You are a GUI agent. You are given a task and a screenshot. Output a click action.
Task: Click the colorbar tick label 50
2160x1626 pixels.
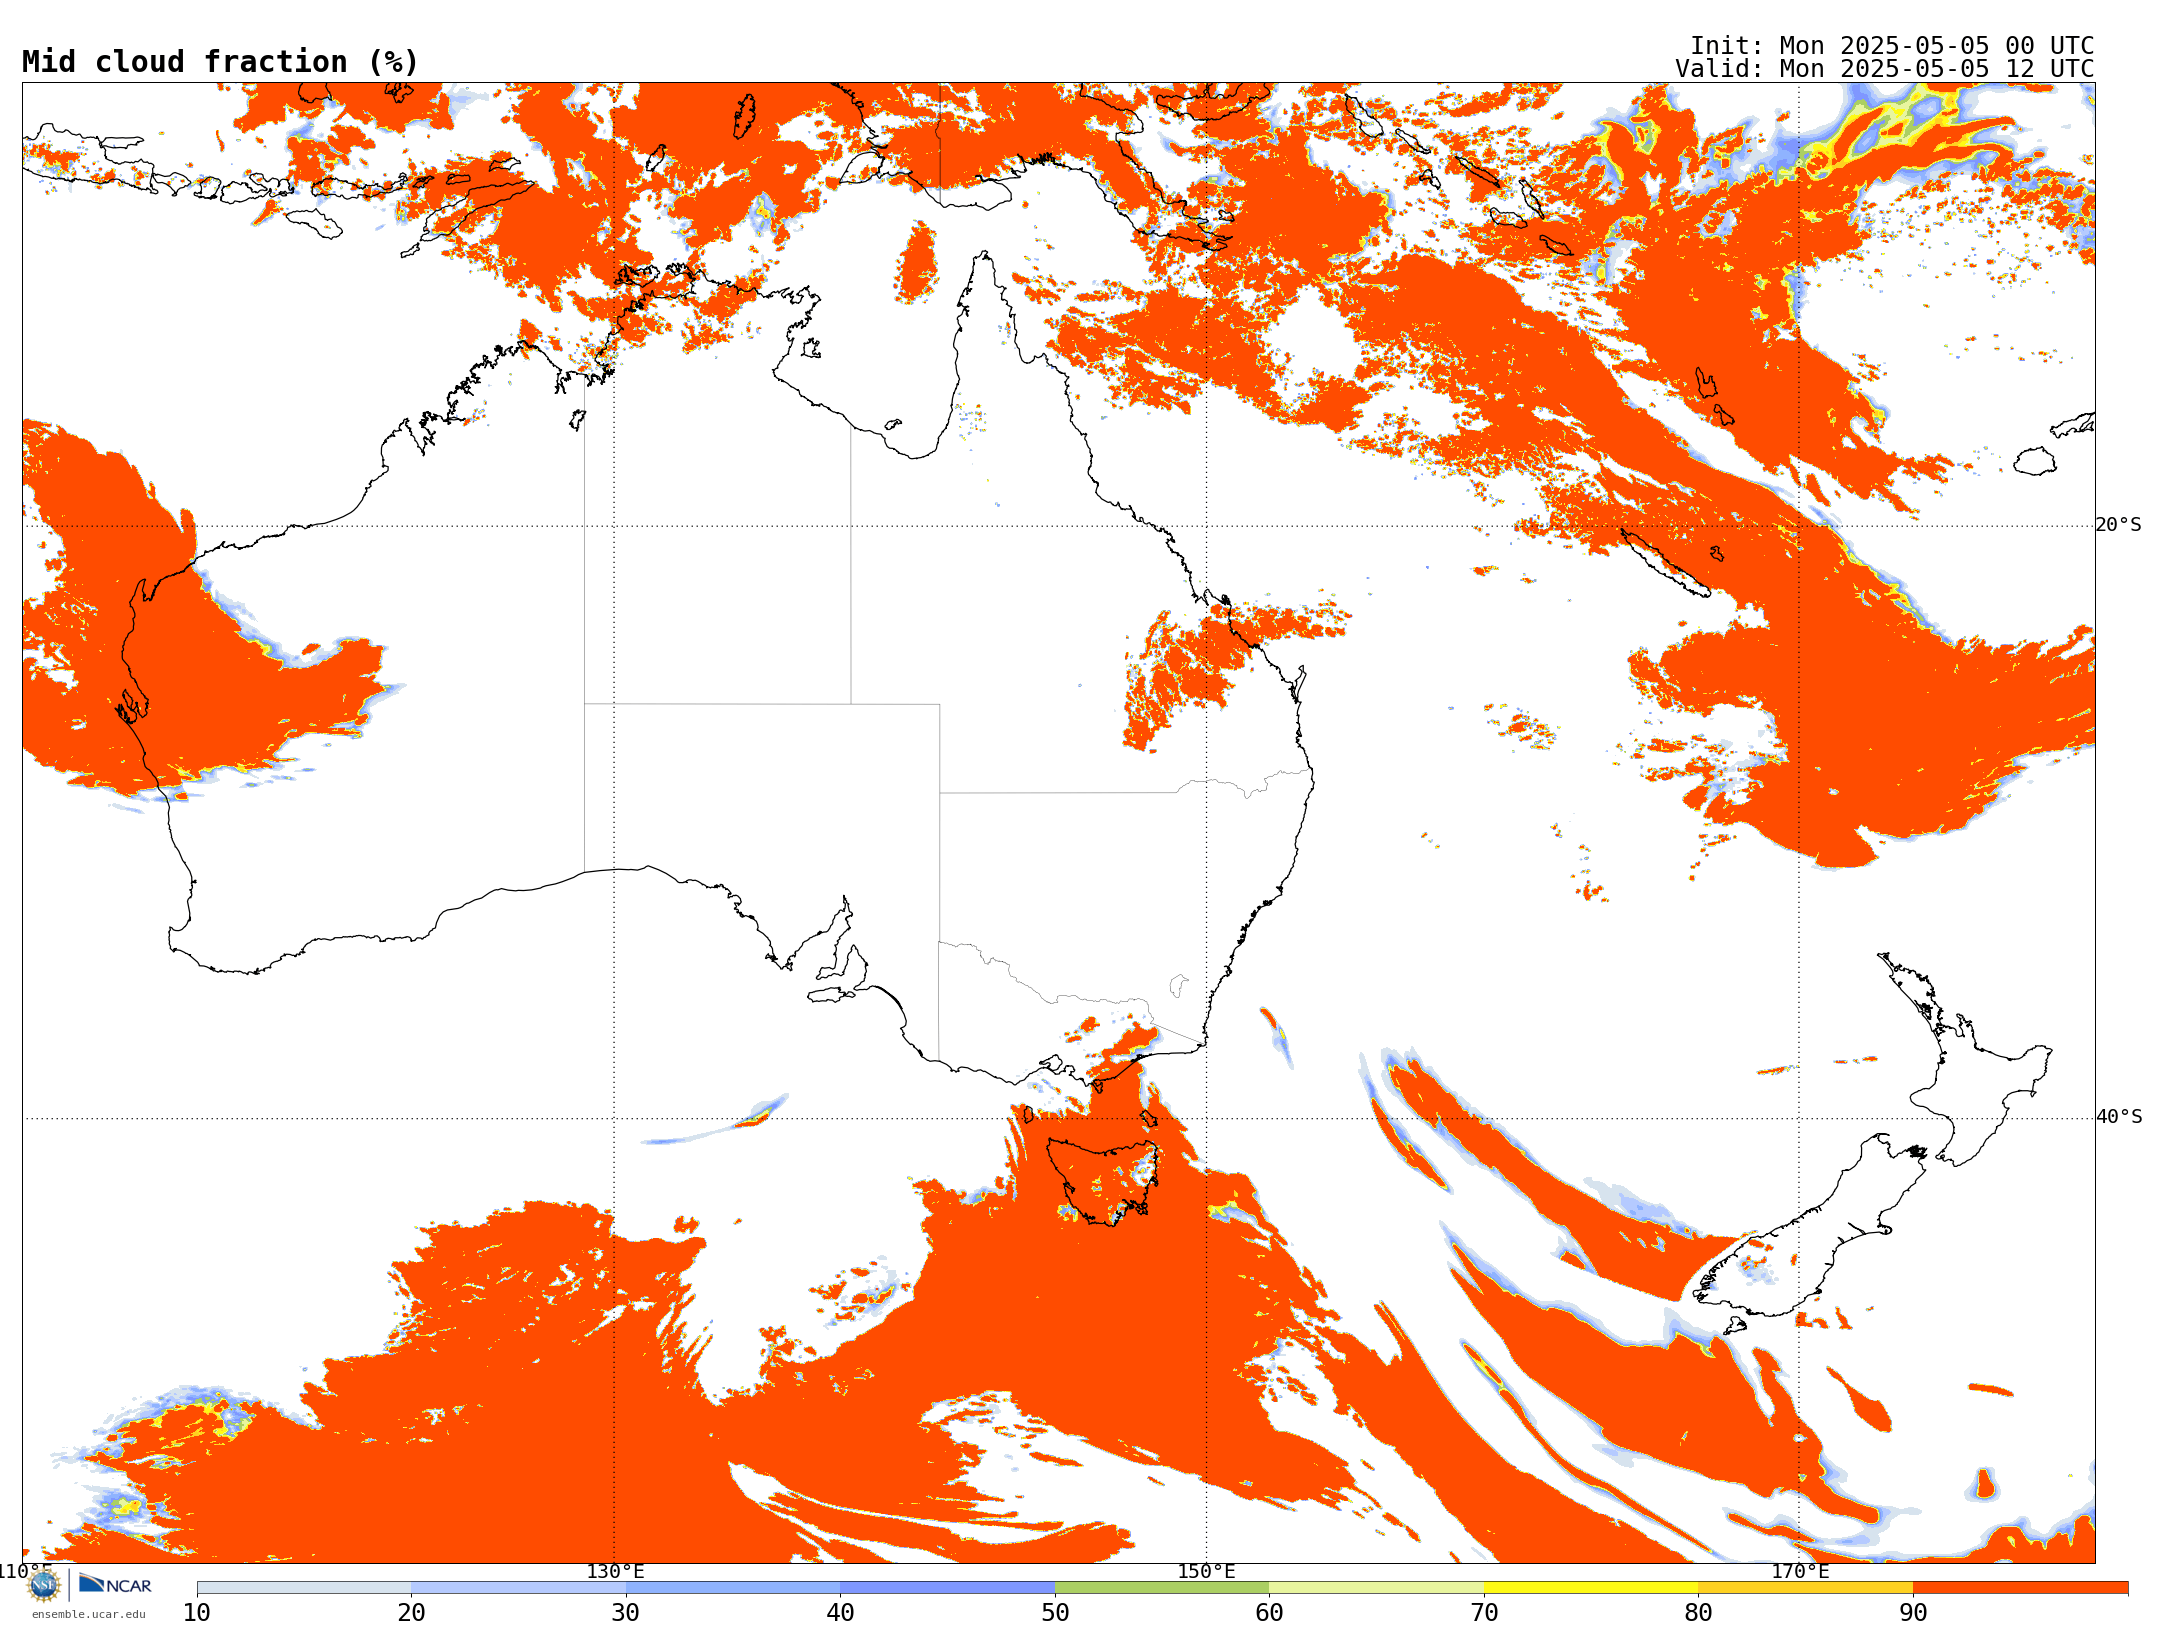[1055, 1612]
